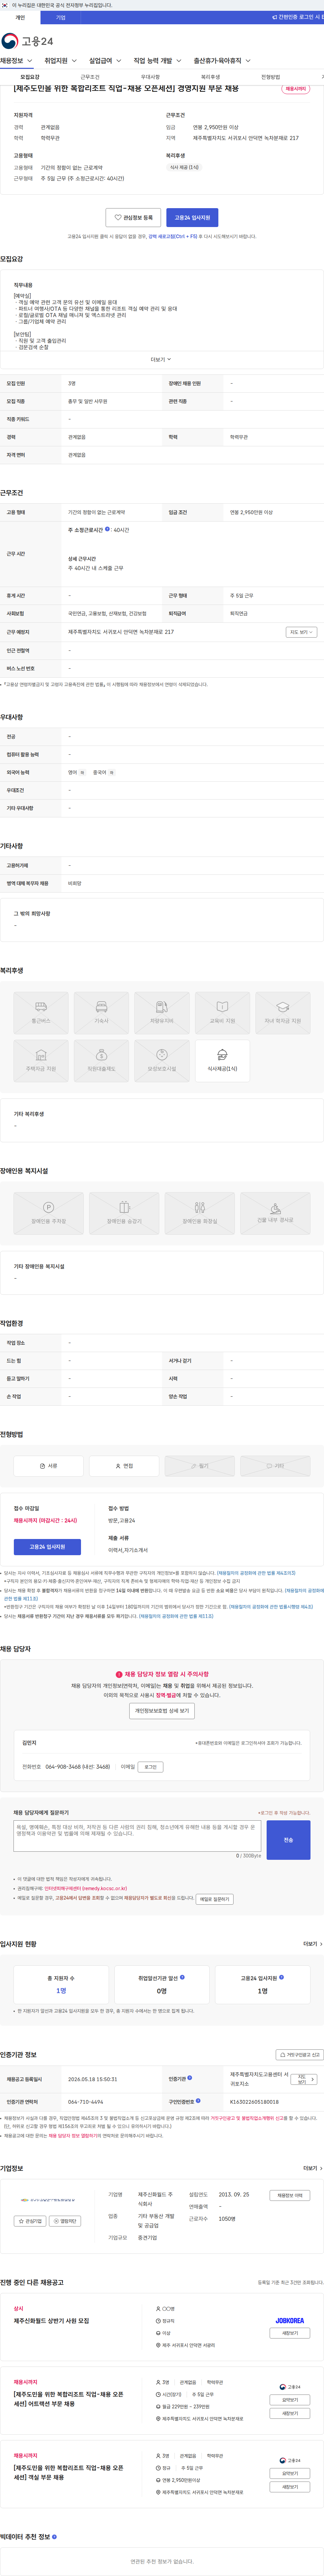Select the 개인 tab at top
324x2576 pixels.
[20, 17]
